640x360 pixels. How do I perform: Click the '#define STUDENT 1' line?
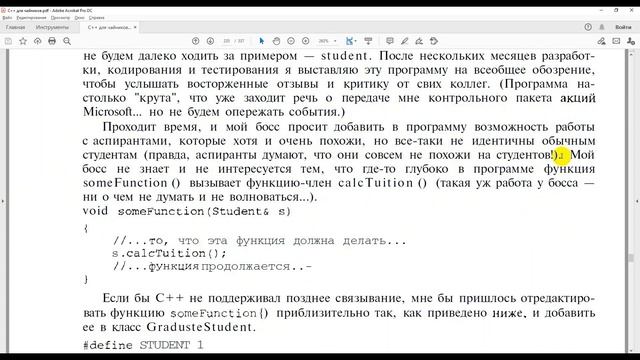[x=143, y=345]
